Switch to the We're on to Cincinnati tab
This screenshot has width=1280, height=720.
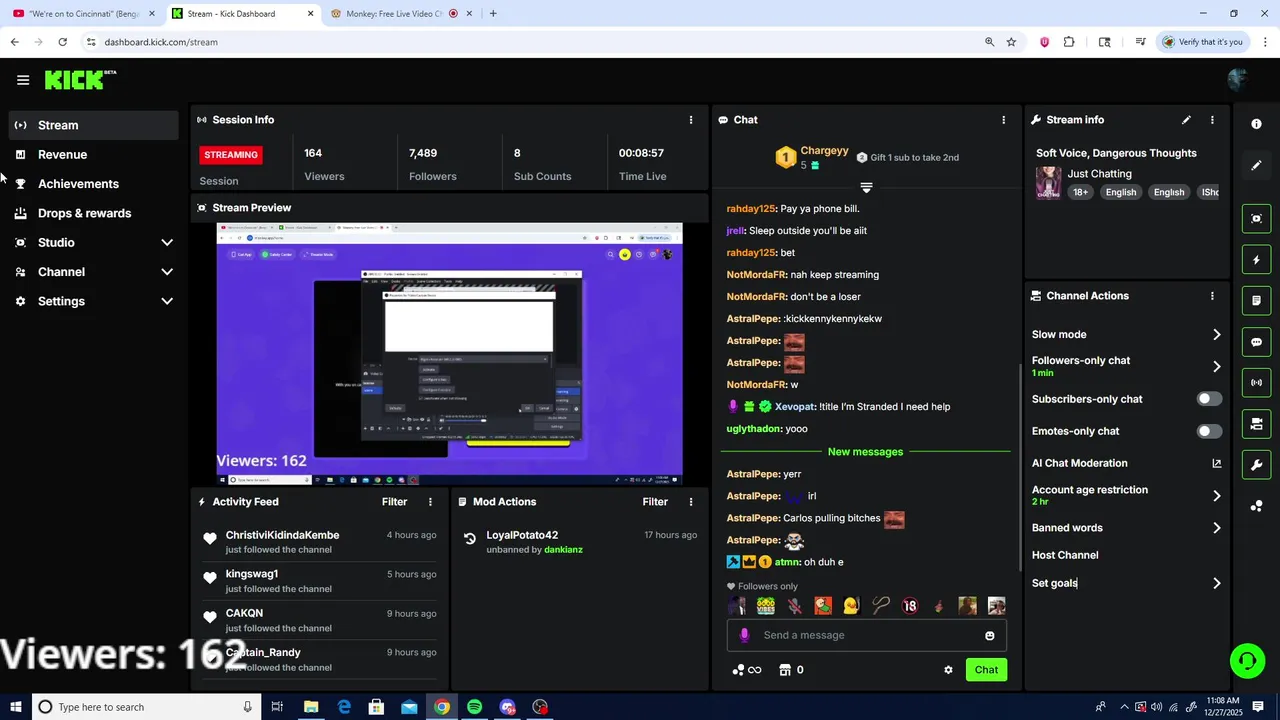pyautogui.click(x=84, y=14)
